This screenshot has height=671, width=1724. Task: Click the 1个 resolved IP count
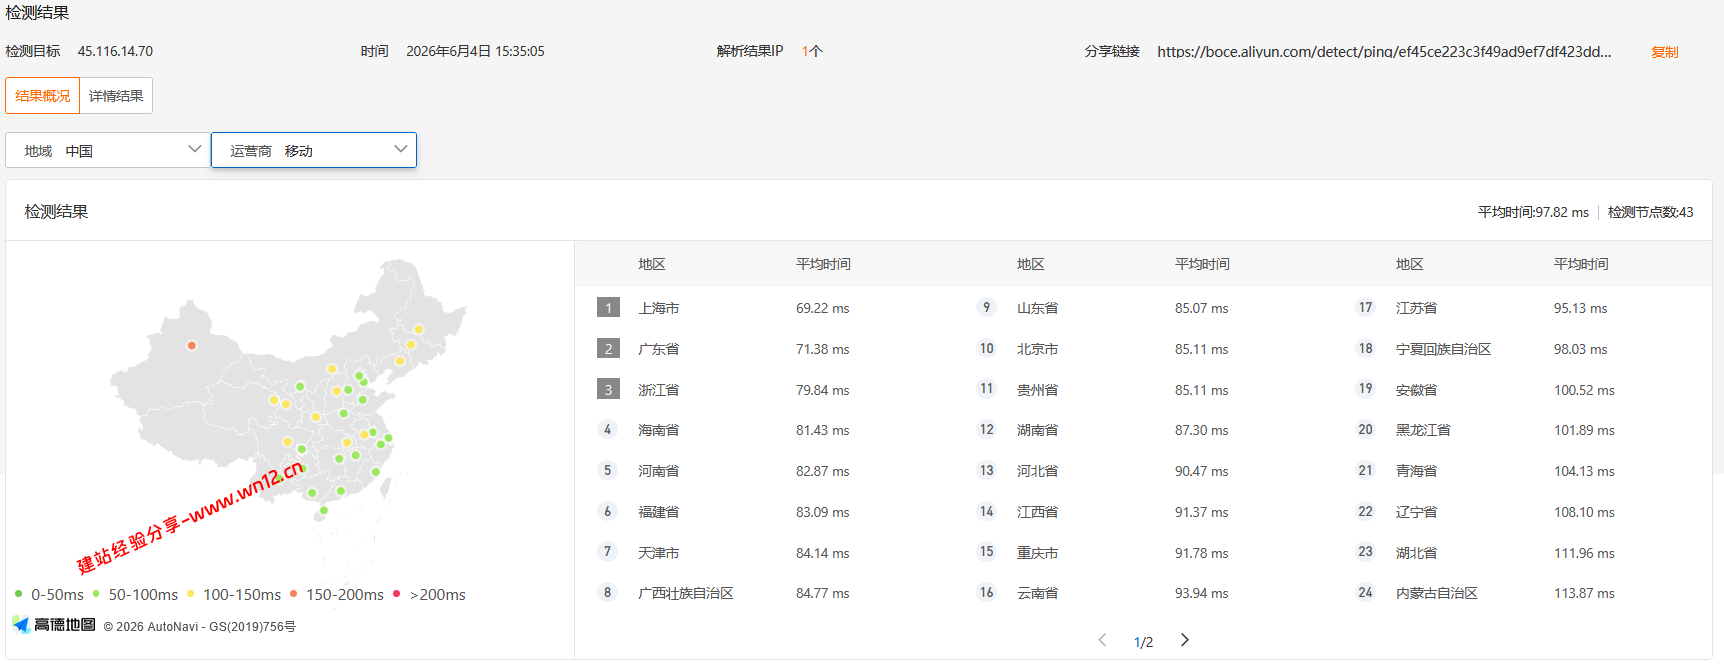click(x=812, y=51)
